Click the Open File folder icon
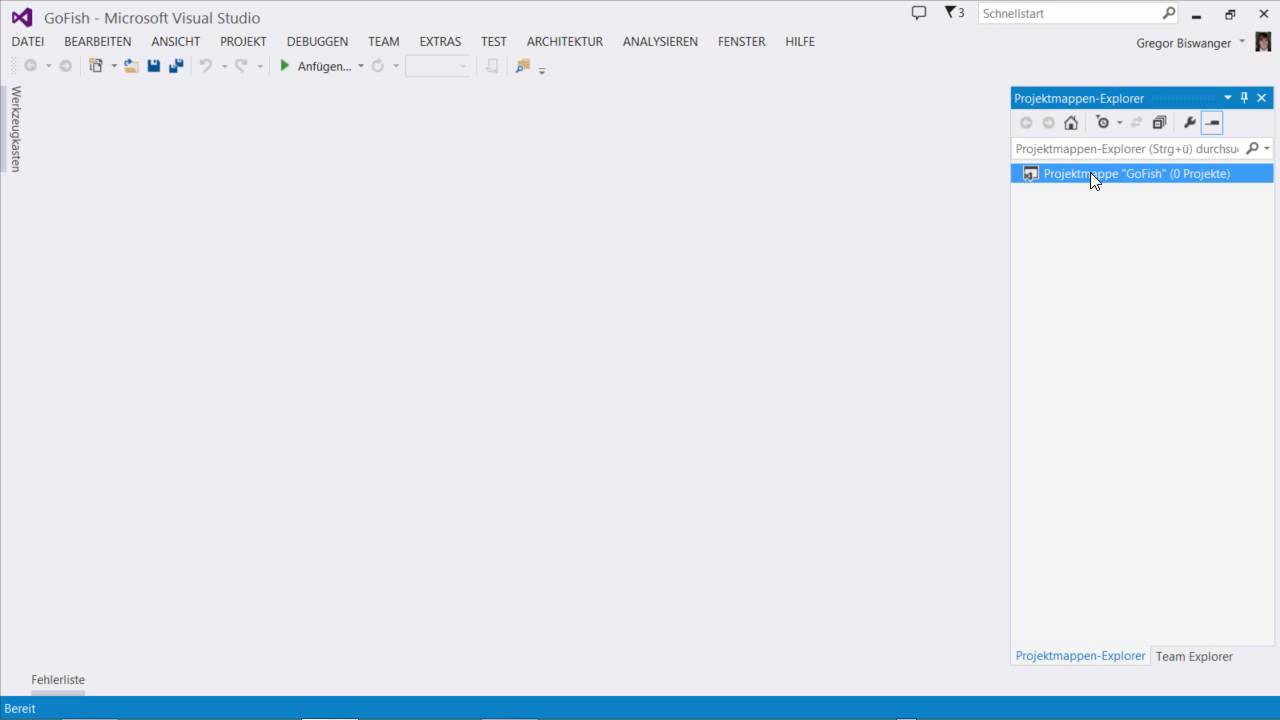The image size is (1280, 720). 131,66
